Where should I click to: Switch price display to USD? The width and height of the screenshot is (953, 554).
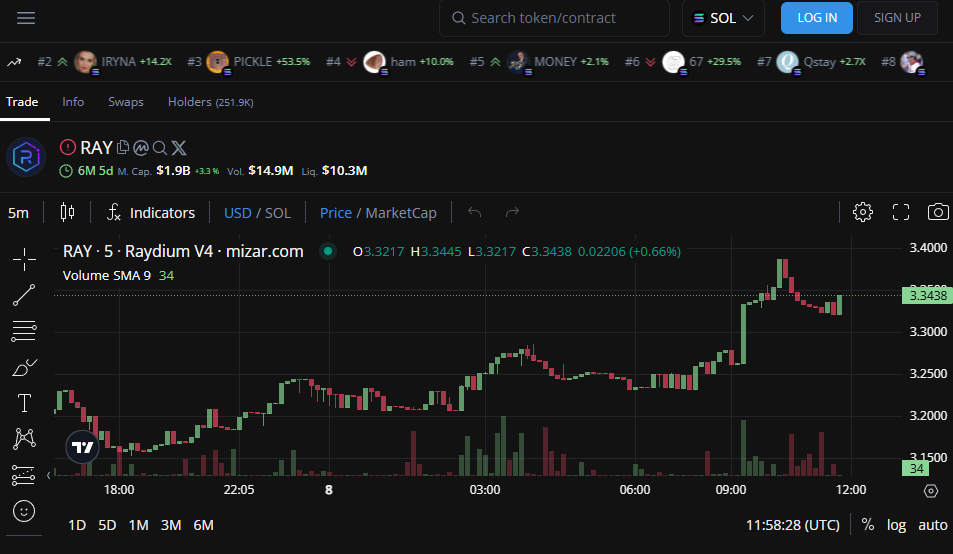[238, 213]
